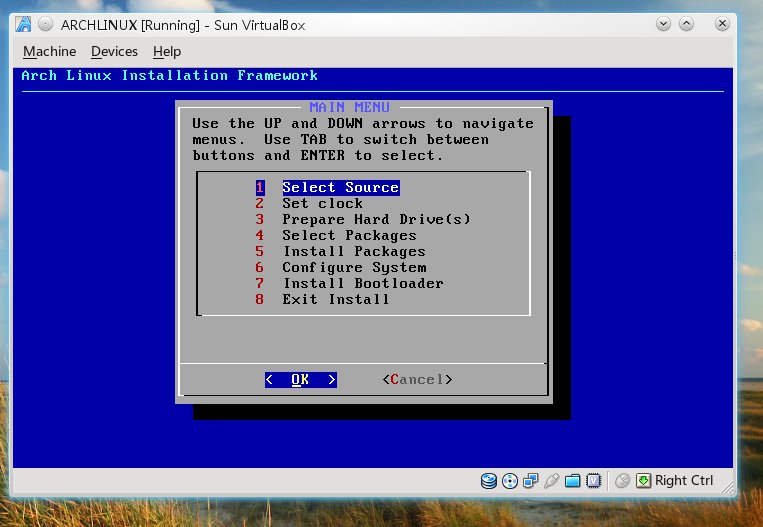Click the USB devices status icon
763x527 pixels.
pyautogui.click(x=551, y=481)
